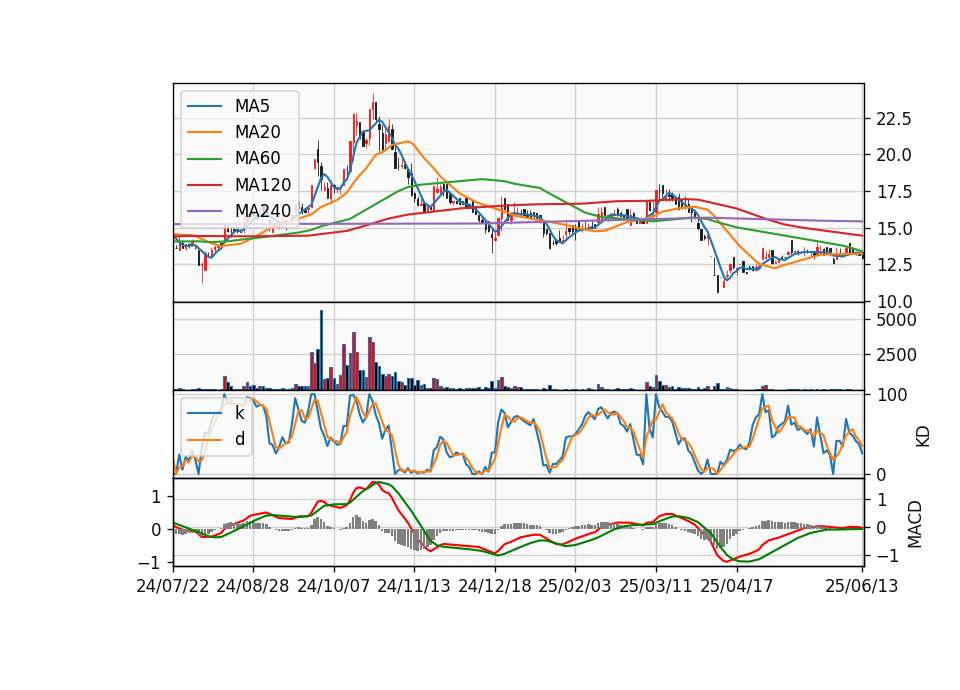Click the 17.5 price axis tick
The image size is (960, 690).
pos(894,192)
